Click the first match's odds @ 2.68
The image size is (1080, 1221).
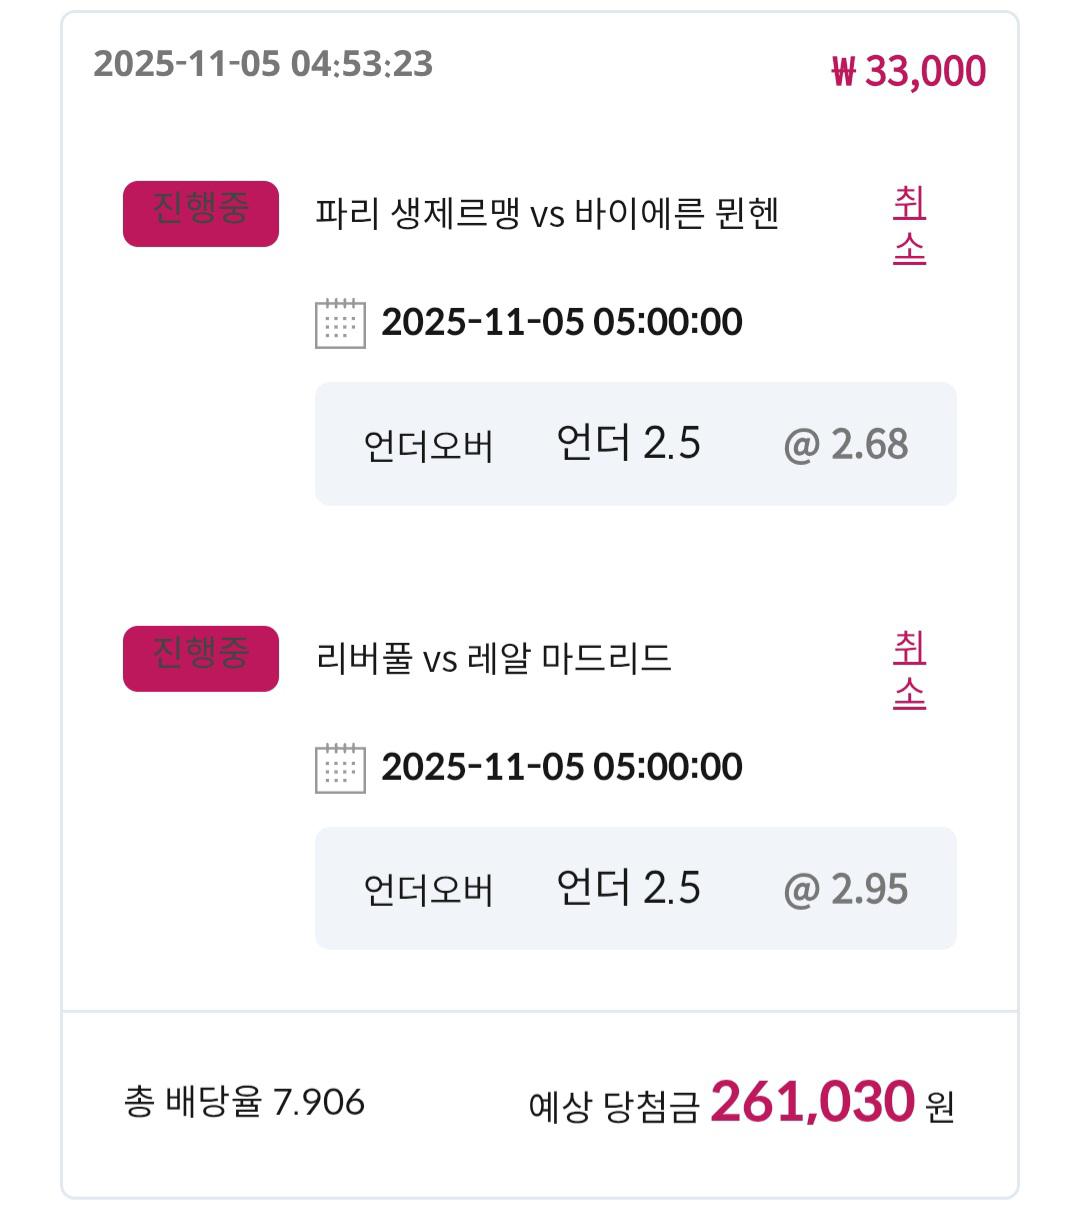pyautogui.click(x=846, y=445)
